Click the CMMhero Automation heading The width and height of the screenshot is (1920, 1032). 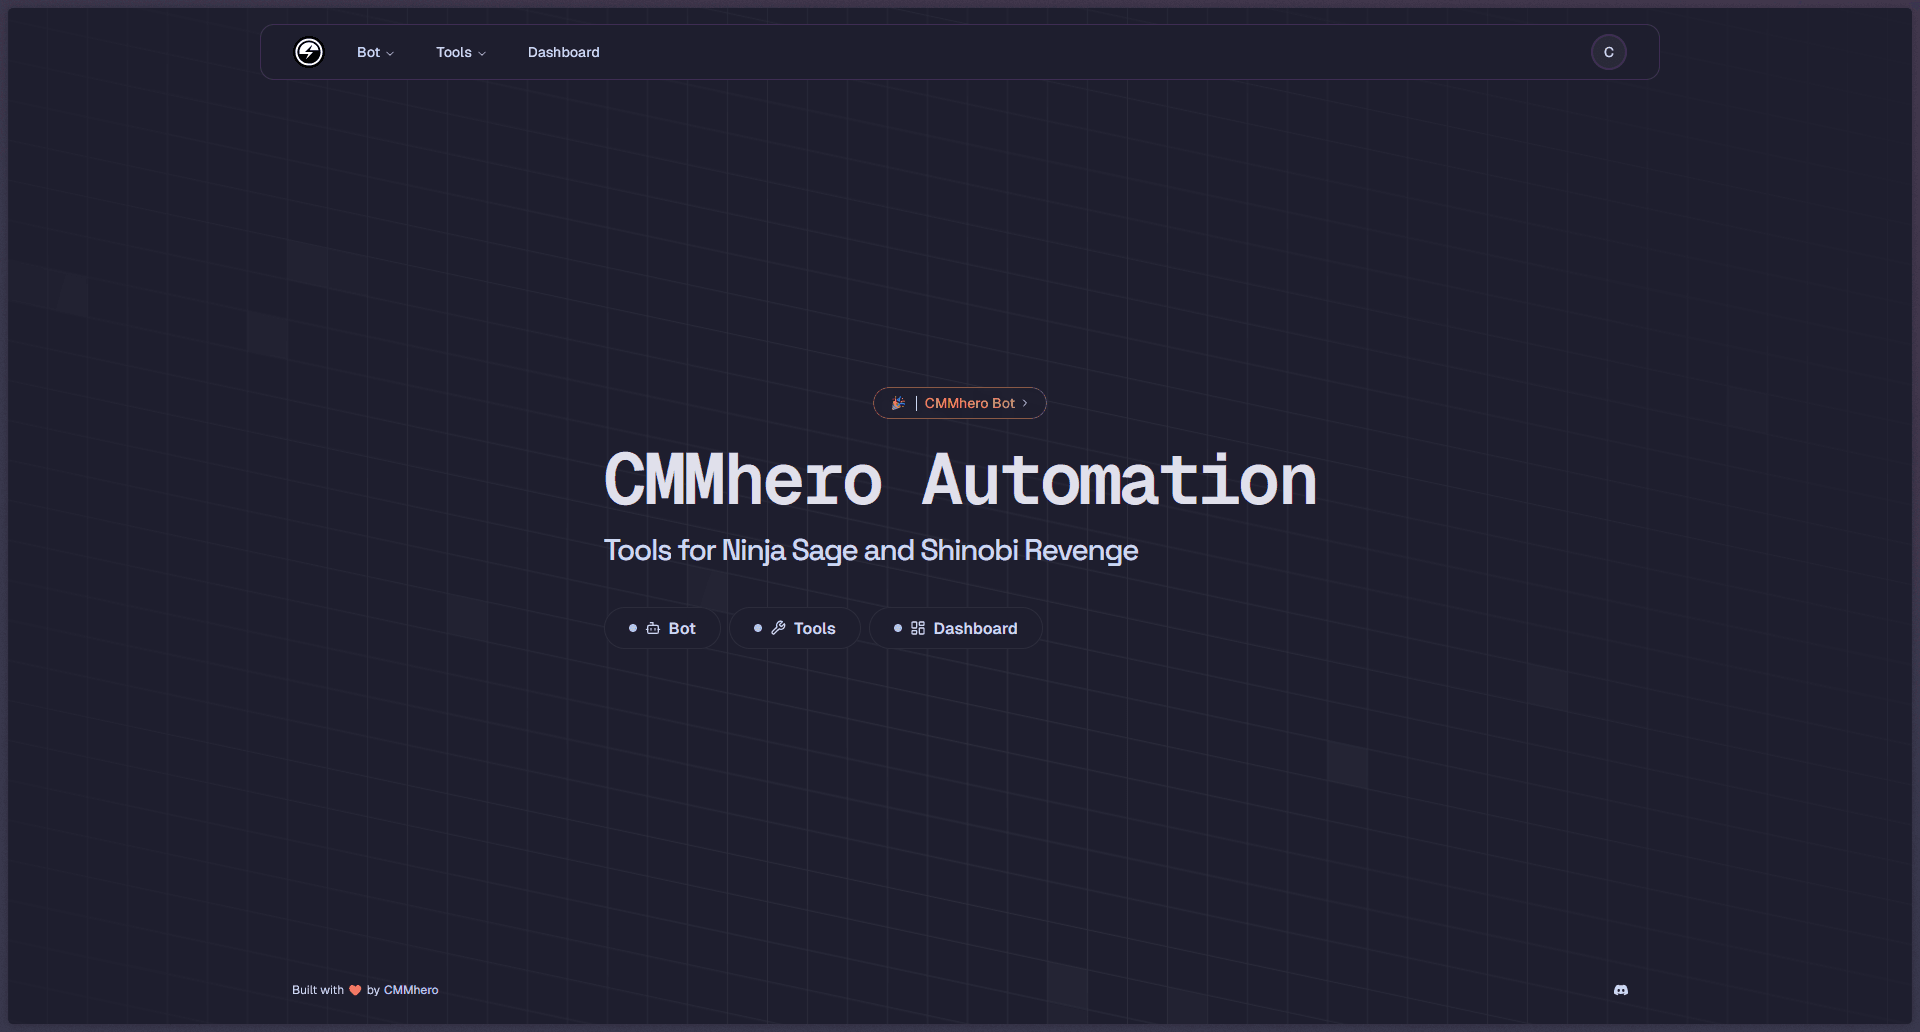pos(959,483)
